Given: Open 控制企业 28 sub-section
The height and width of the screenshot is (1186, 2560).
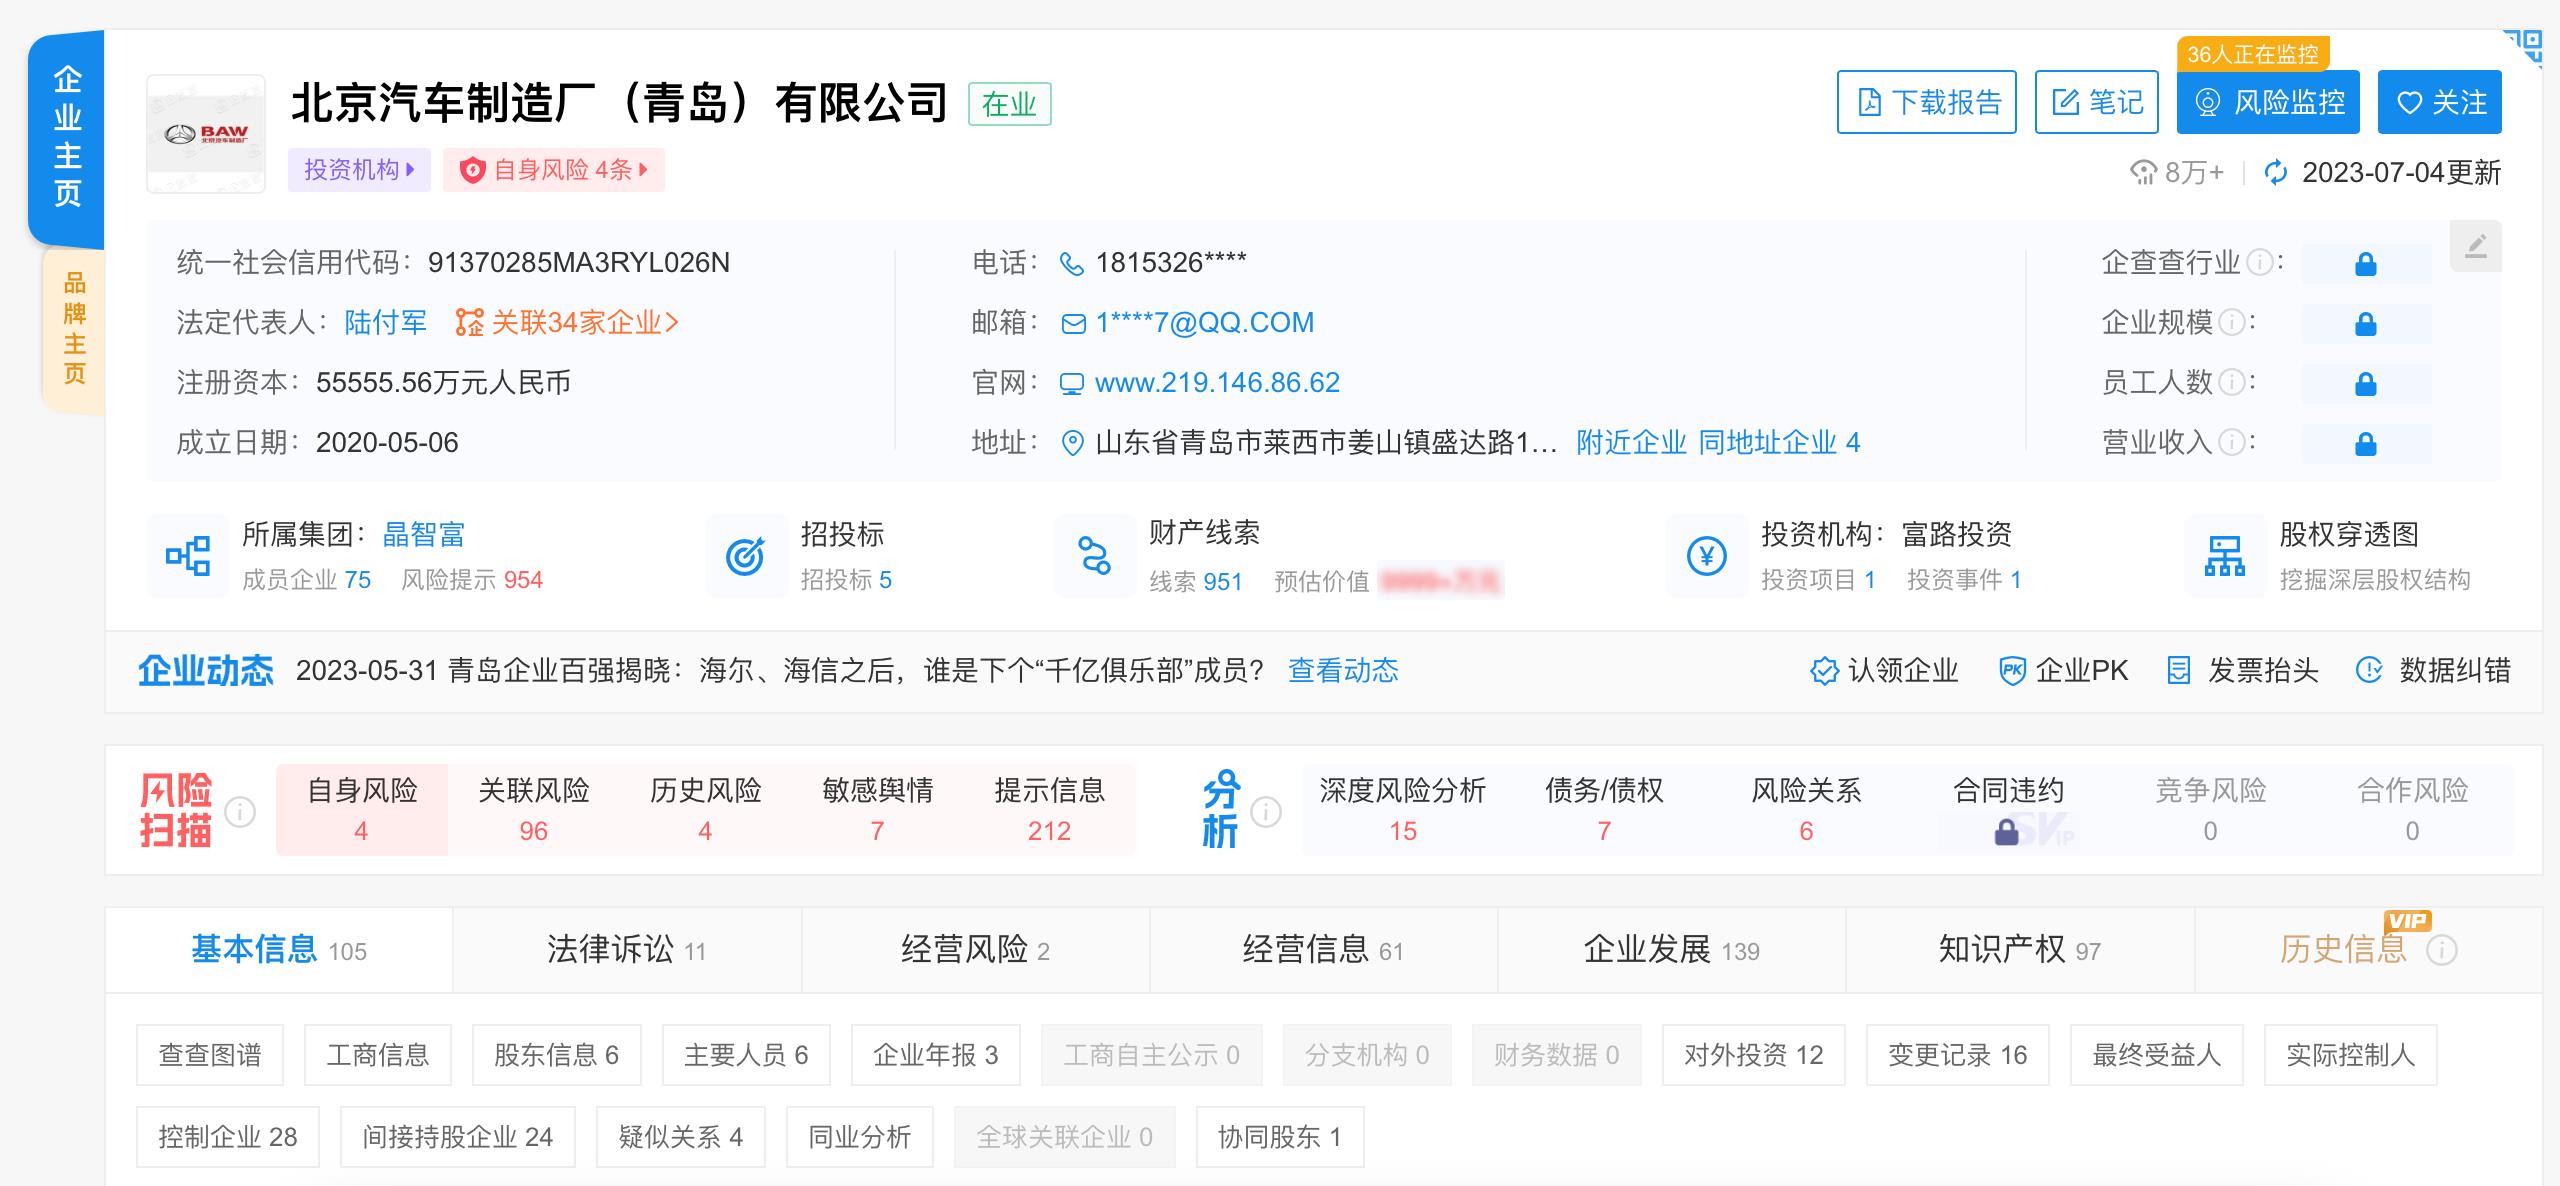Looking at the screenshot, I should click(x=228, y=1137).
